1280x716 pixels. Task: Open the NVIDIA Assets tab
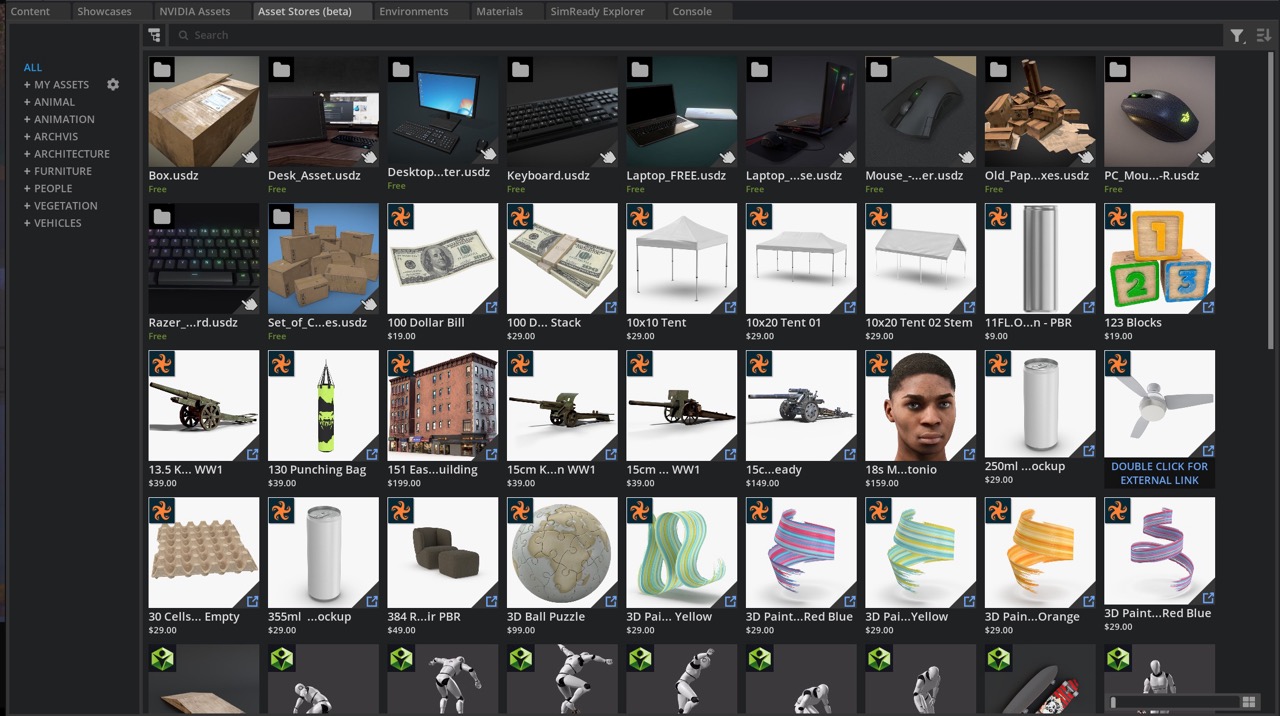pos(194,11)
